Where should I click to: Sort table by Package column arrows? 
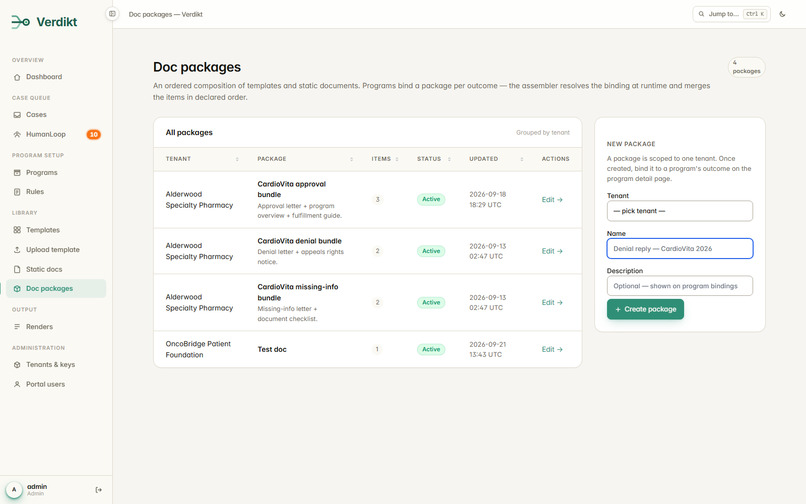[352, 159]
